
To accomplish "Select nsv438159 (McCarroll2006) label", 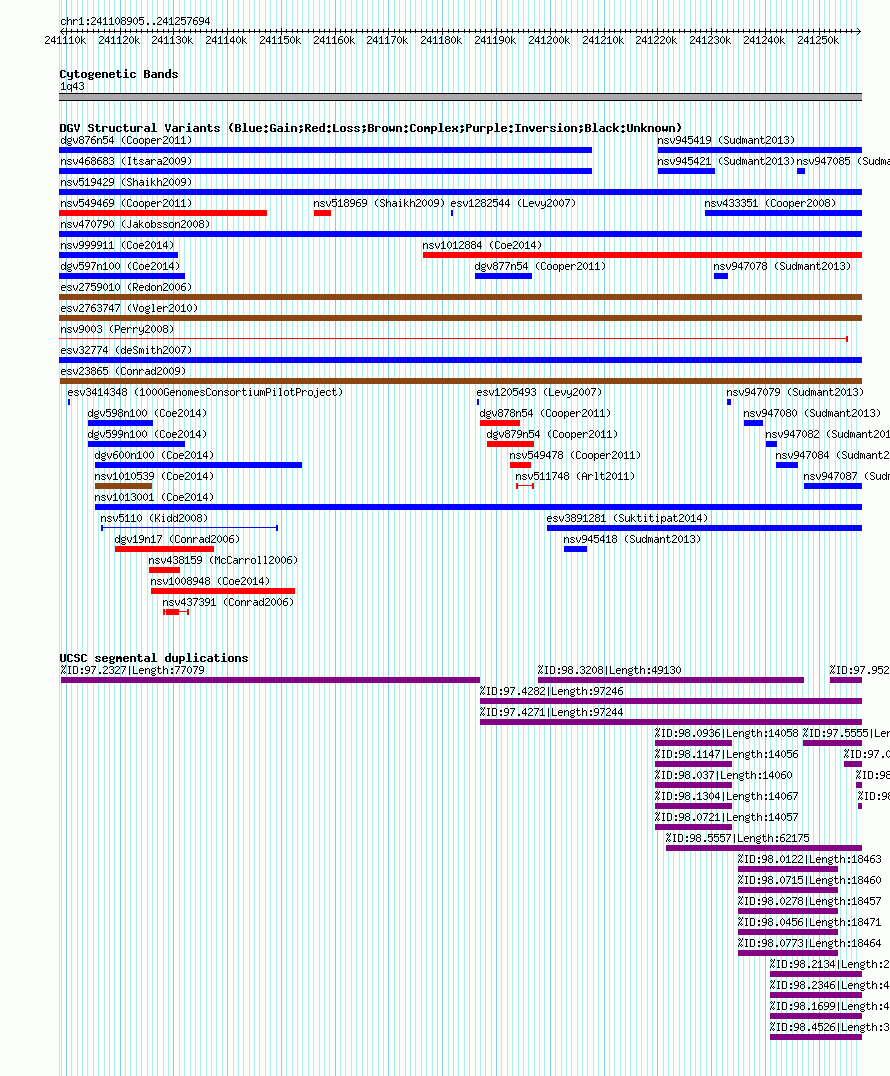I will pyautogui.click(x=223, y=561).
